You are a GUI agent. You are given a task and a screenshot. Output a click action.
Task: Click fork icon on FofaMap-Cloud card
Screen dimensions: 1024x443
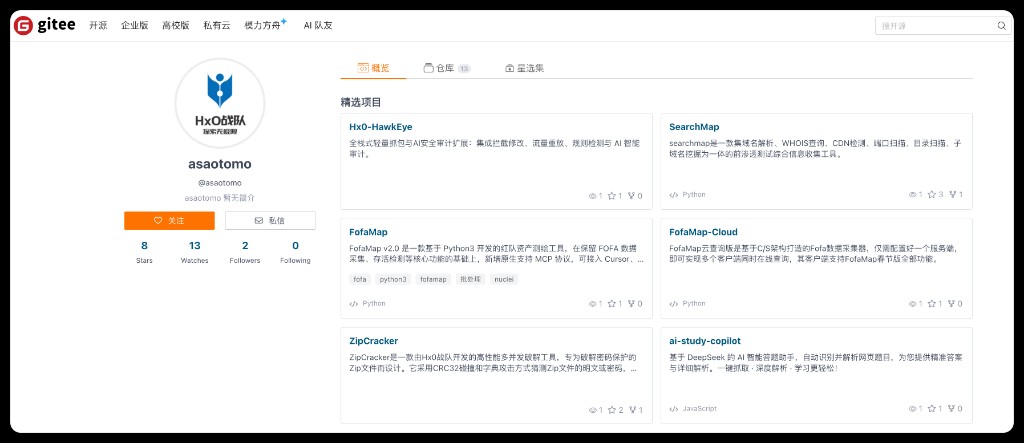click(952, 304)
